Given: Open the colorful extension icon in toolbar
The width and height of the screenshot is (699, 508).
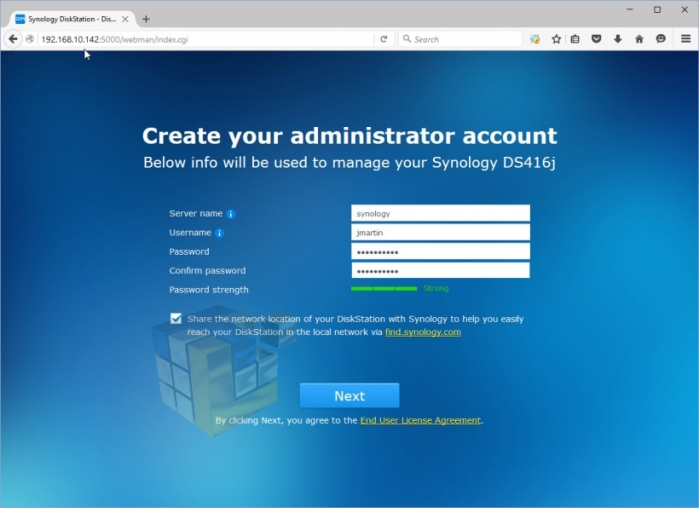Looking at the screenshot, I should pos(535,39).
